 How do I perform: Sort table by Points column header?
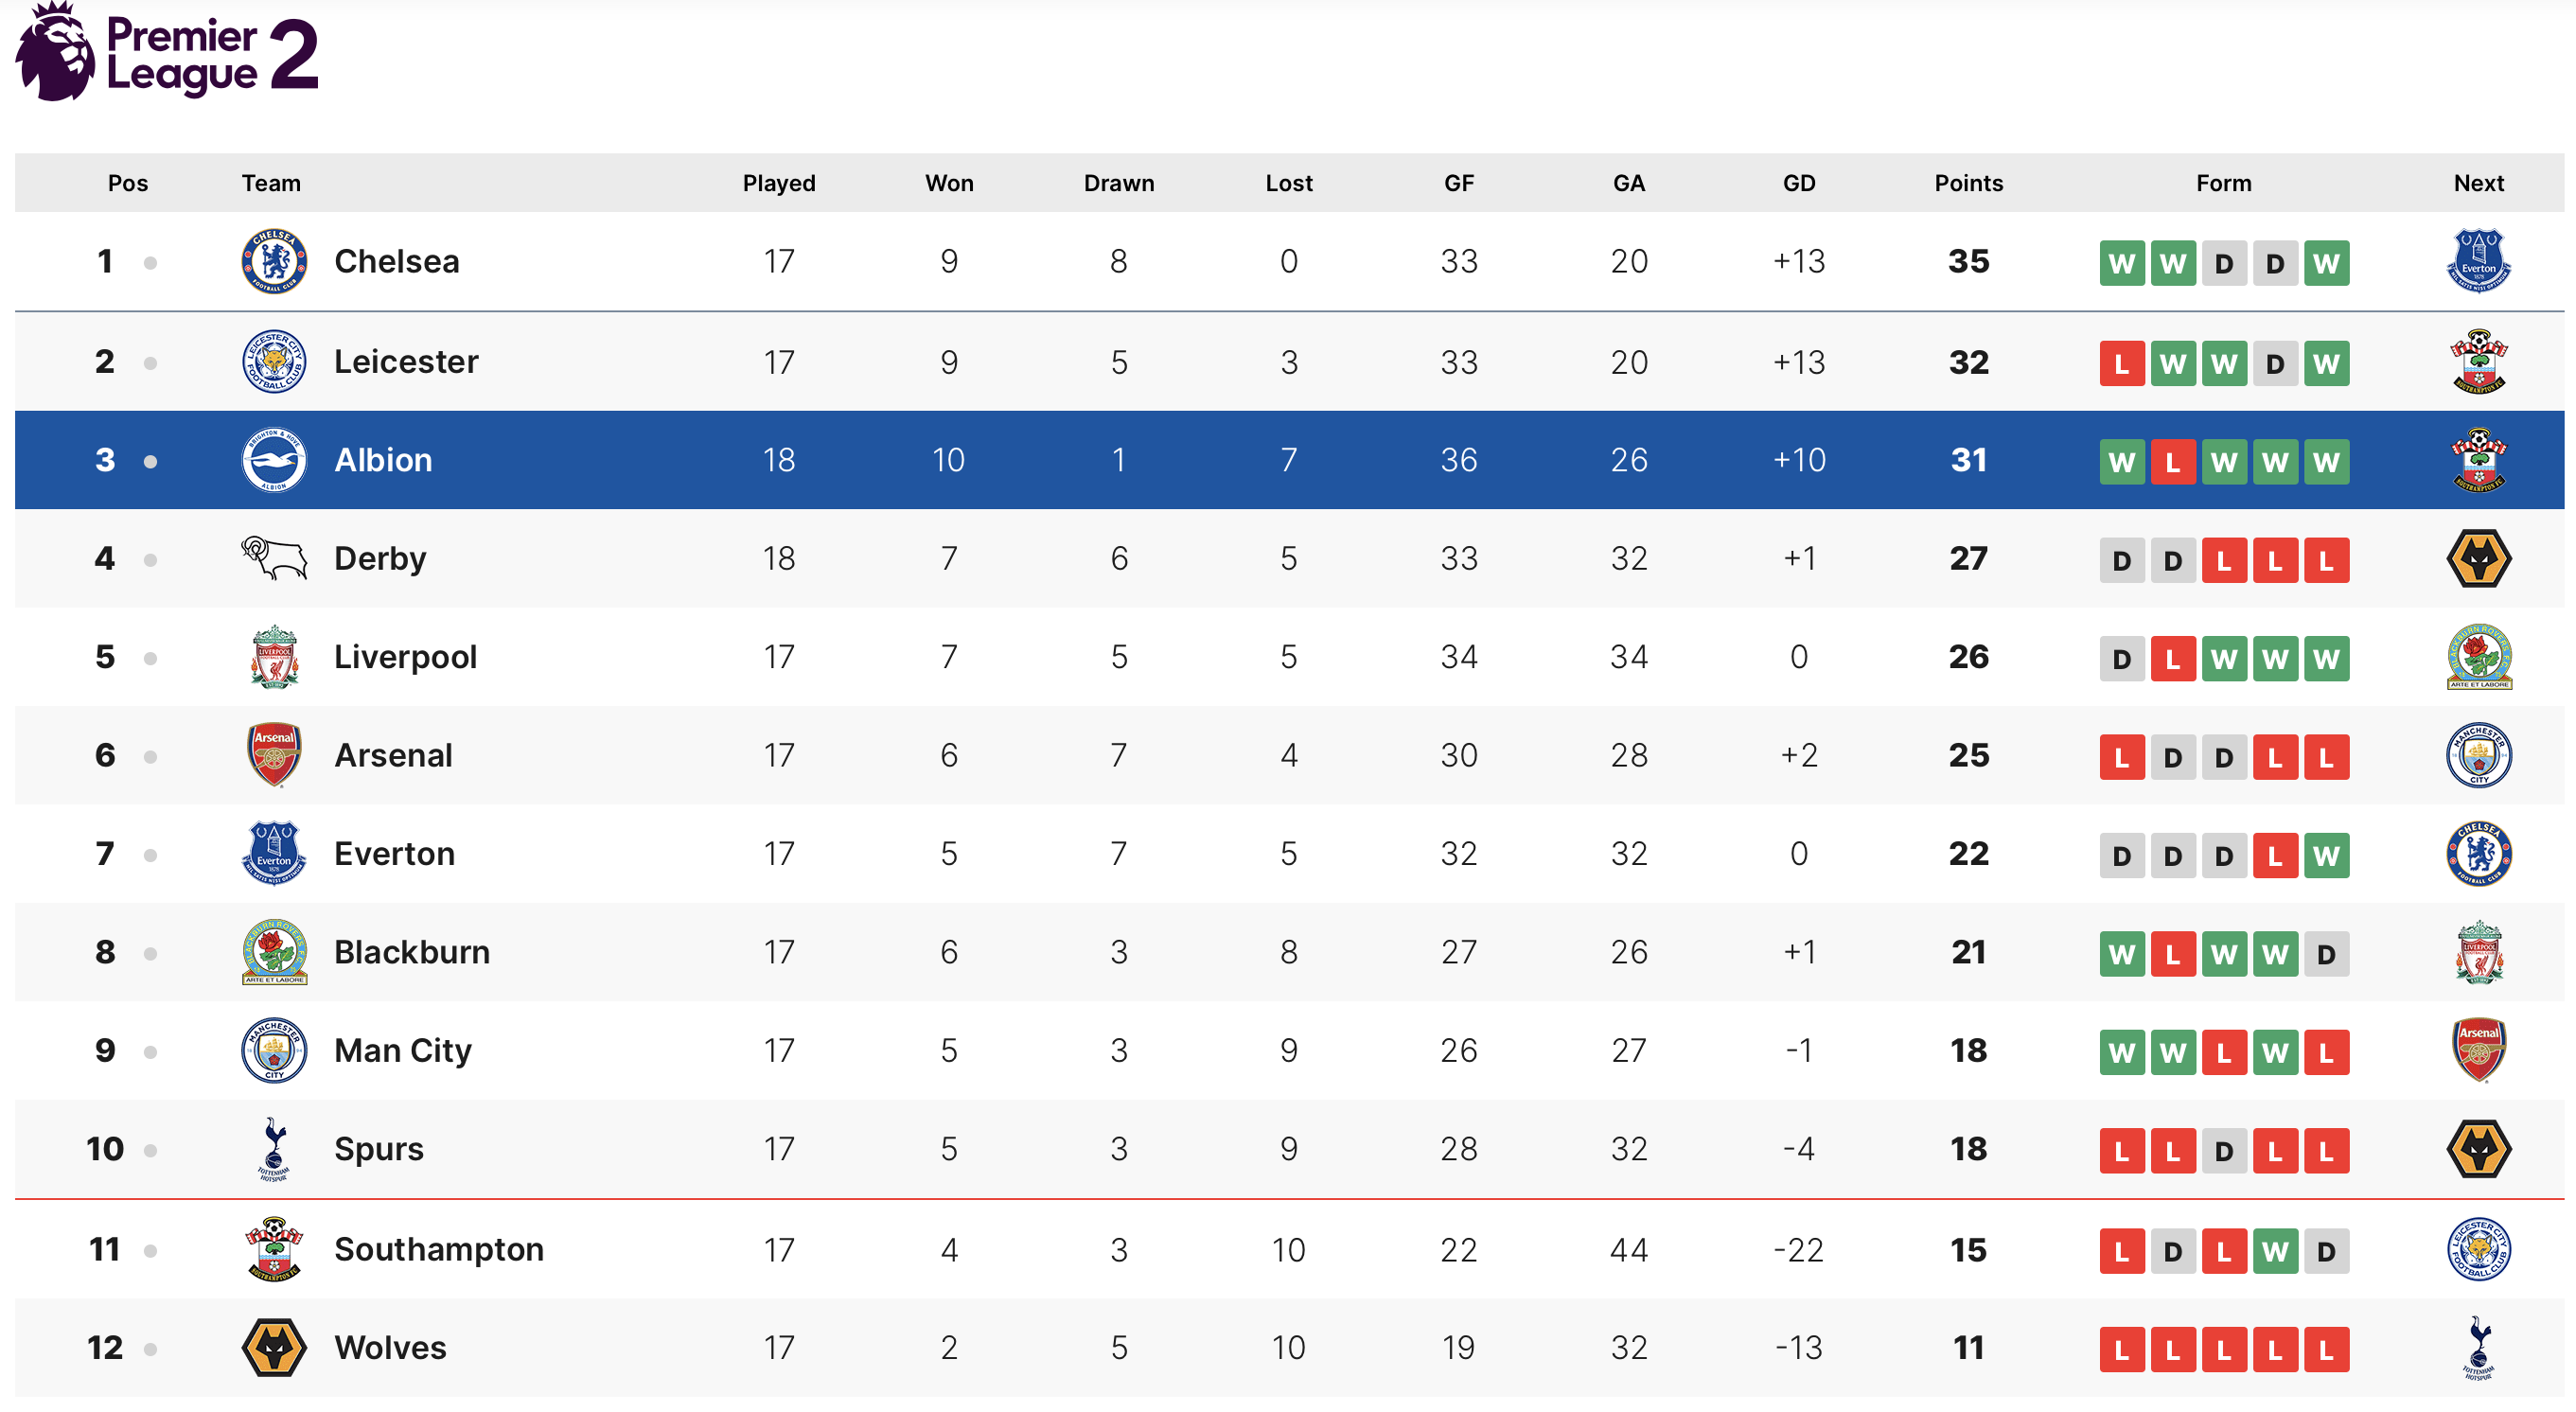[1968, 183]
